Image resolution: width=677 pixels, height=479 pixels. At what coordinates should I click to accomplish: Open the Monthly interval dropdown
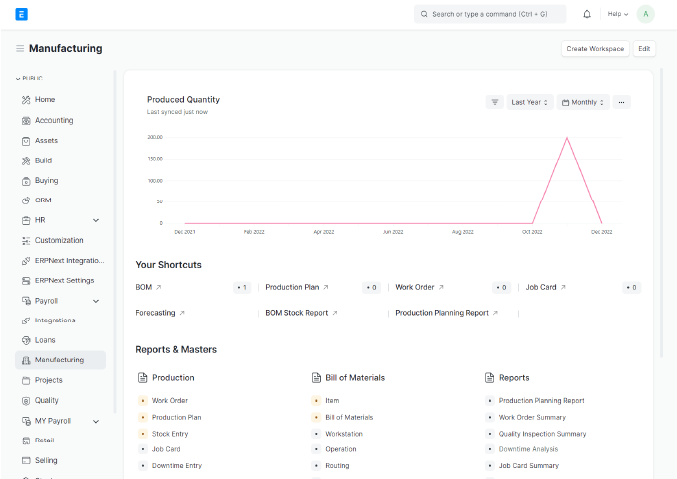[x=583, y=102]
